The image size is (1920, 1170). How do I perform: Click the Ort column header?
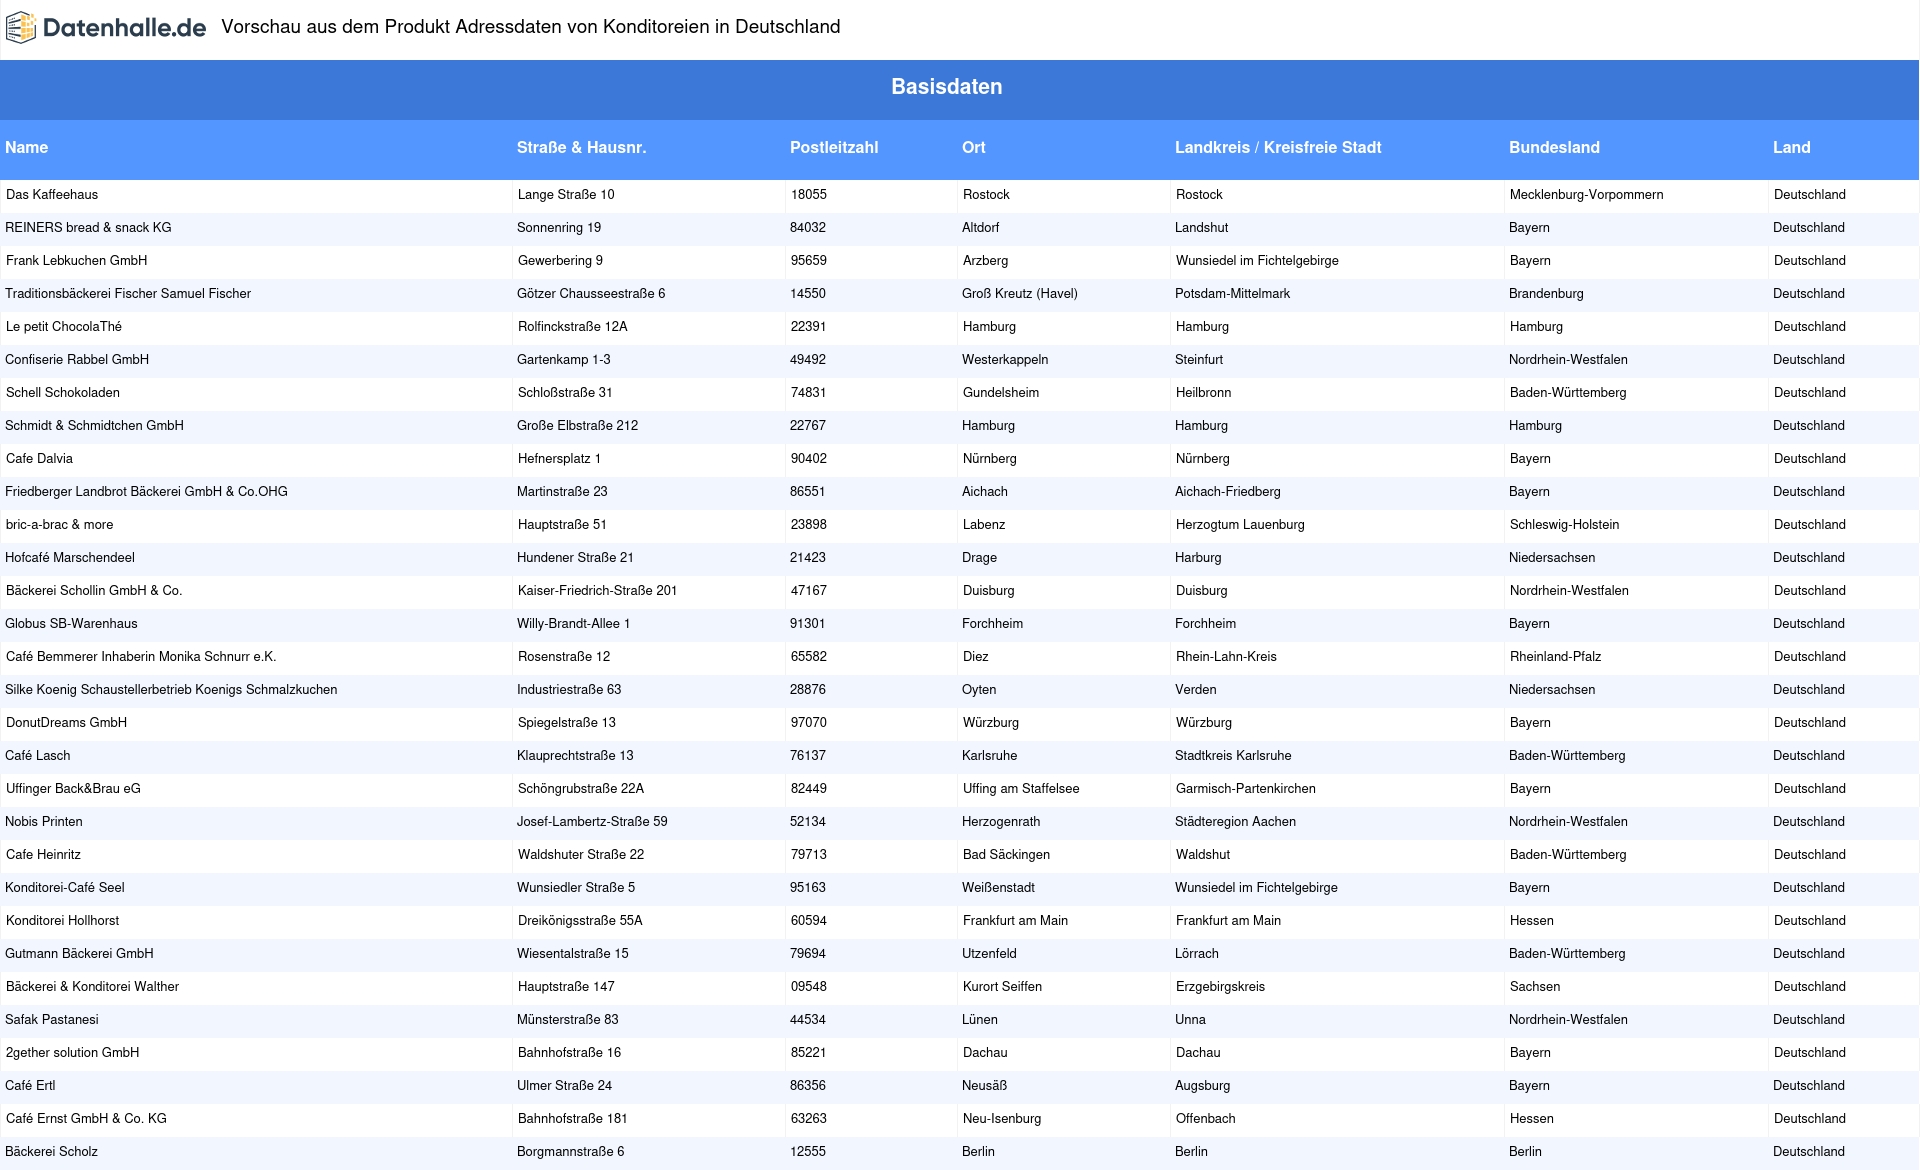[x=973, y=147]
